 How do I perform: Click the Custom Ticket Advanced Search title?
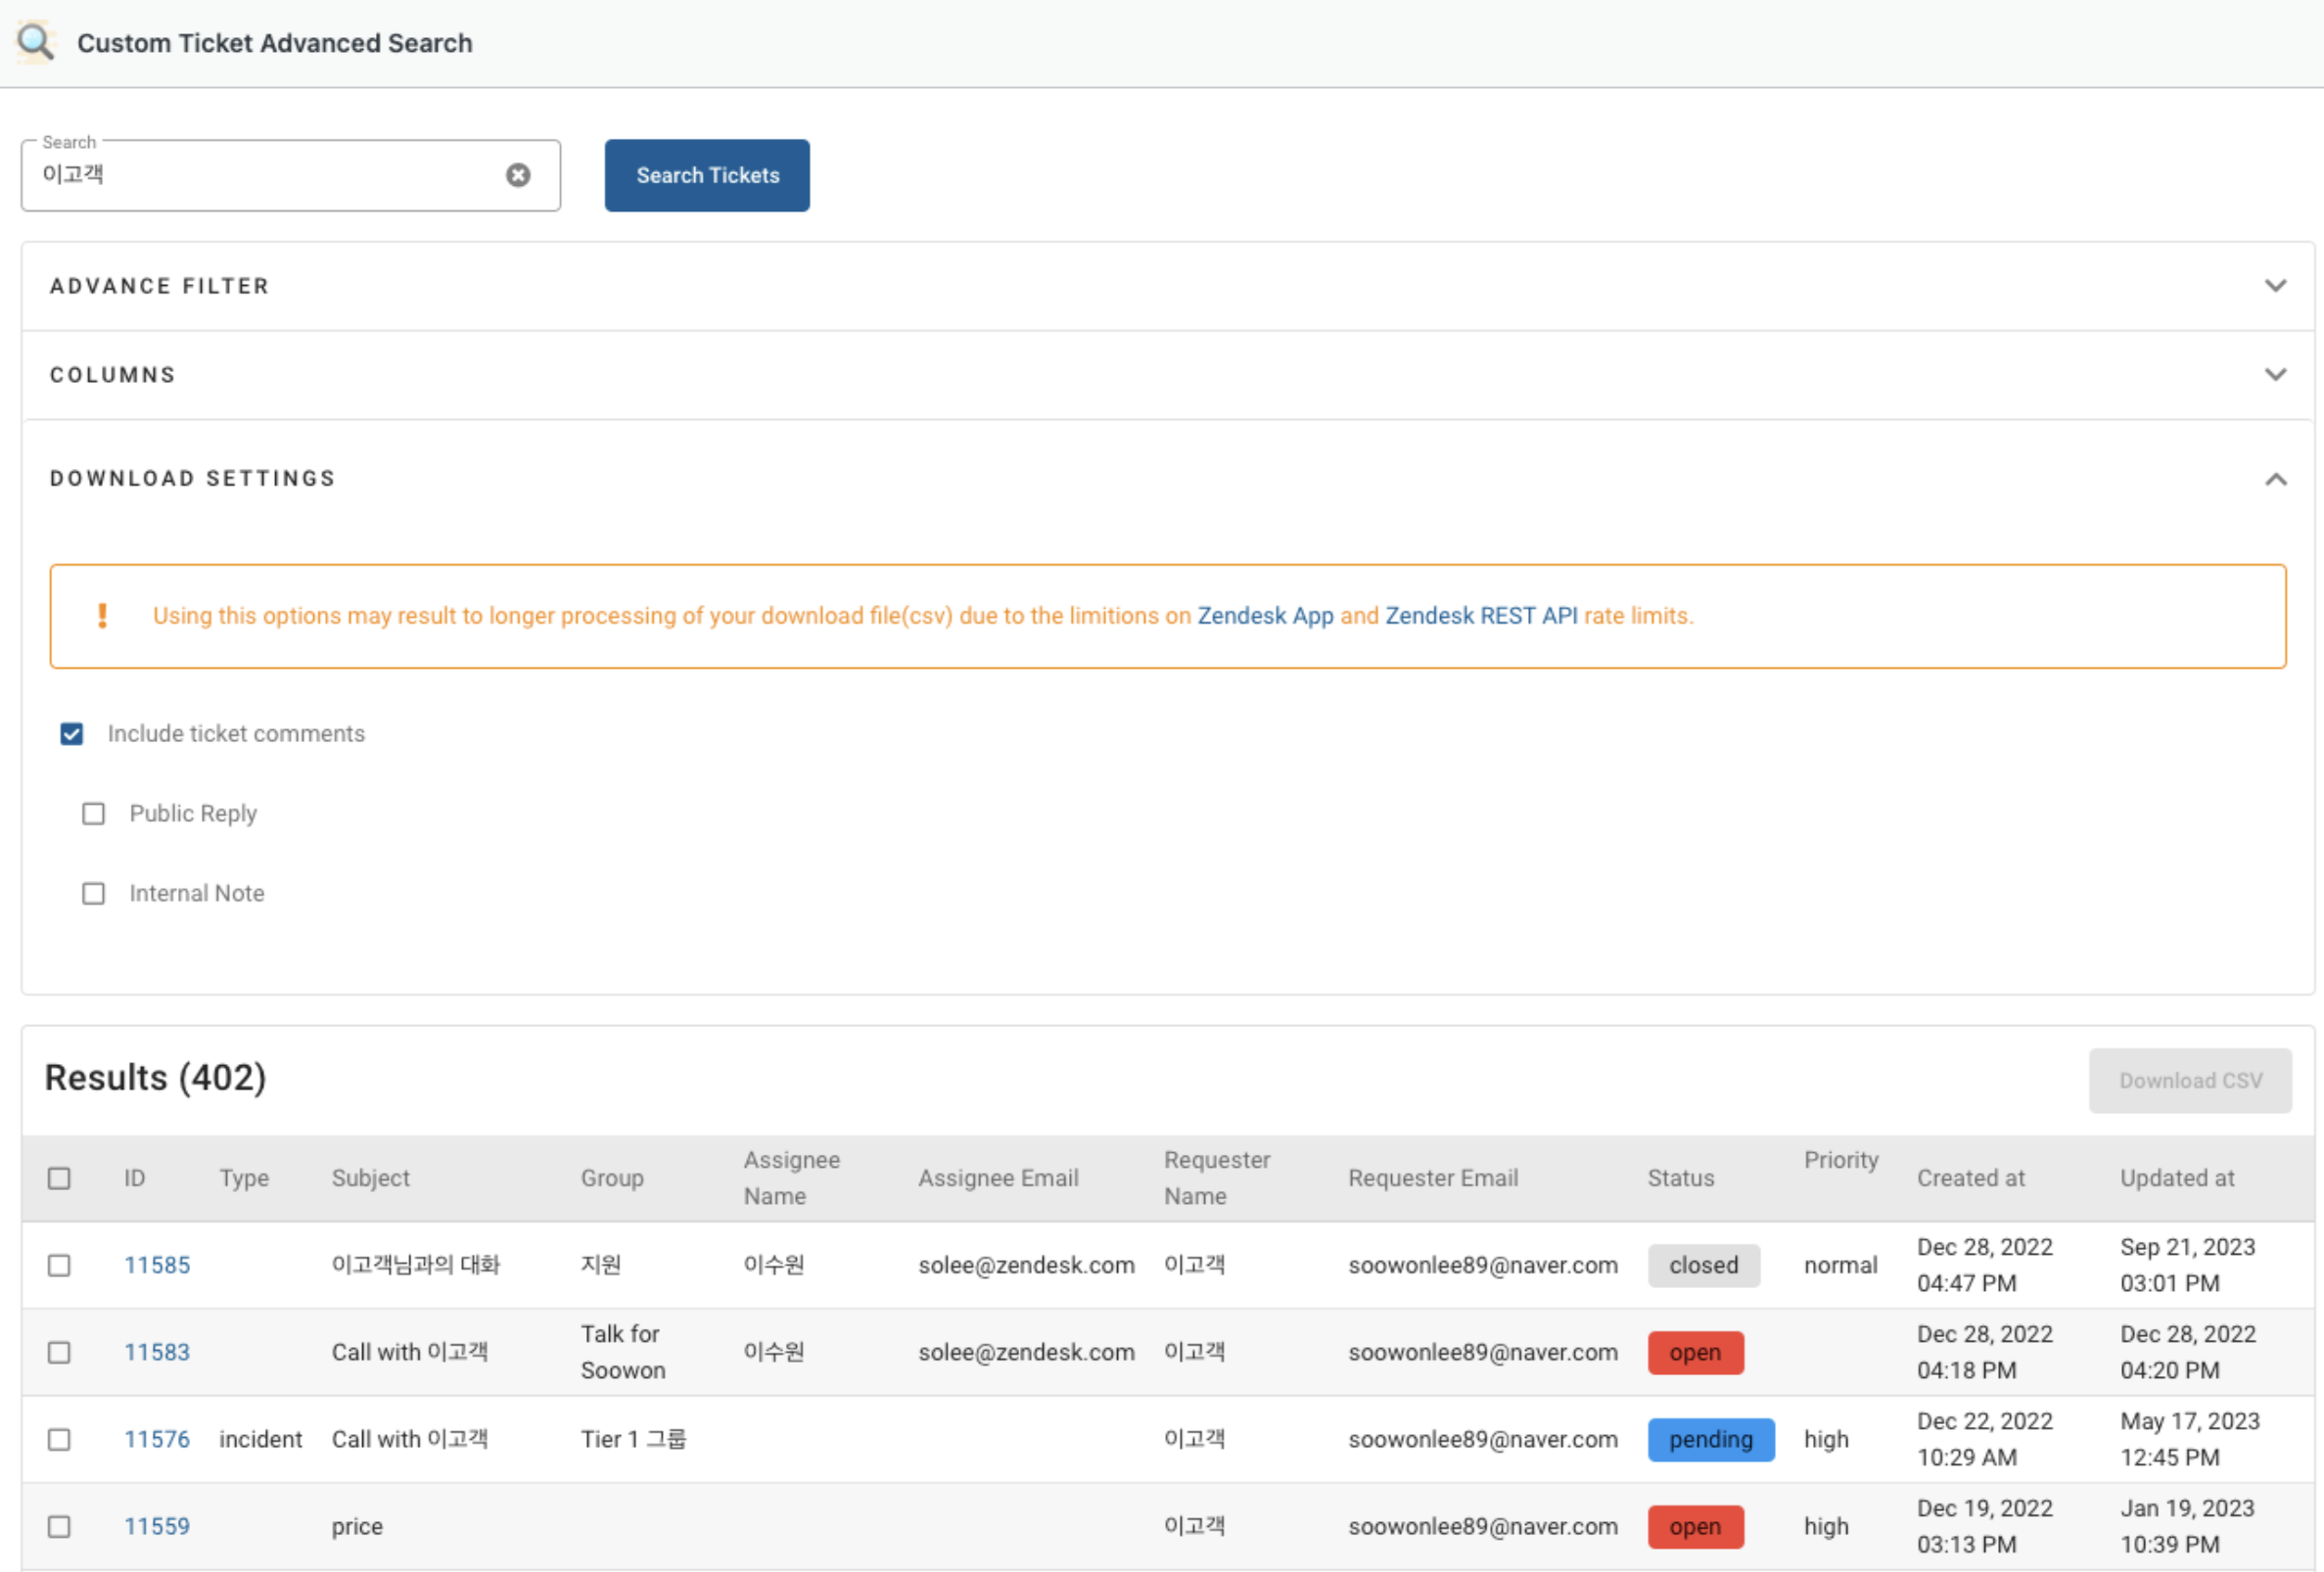[275, 43]
